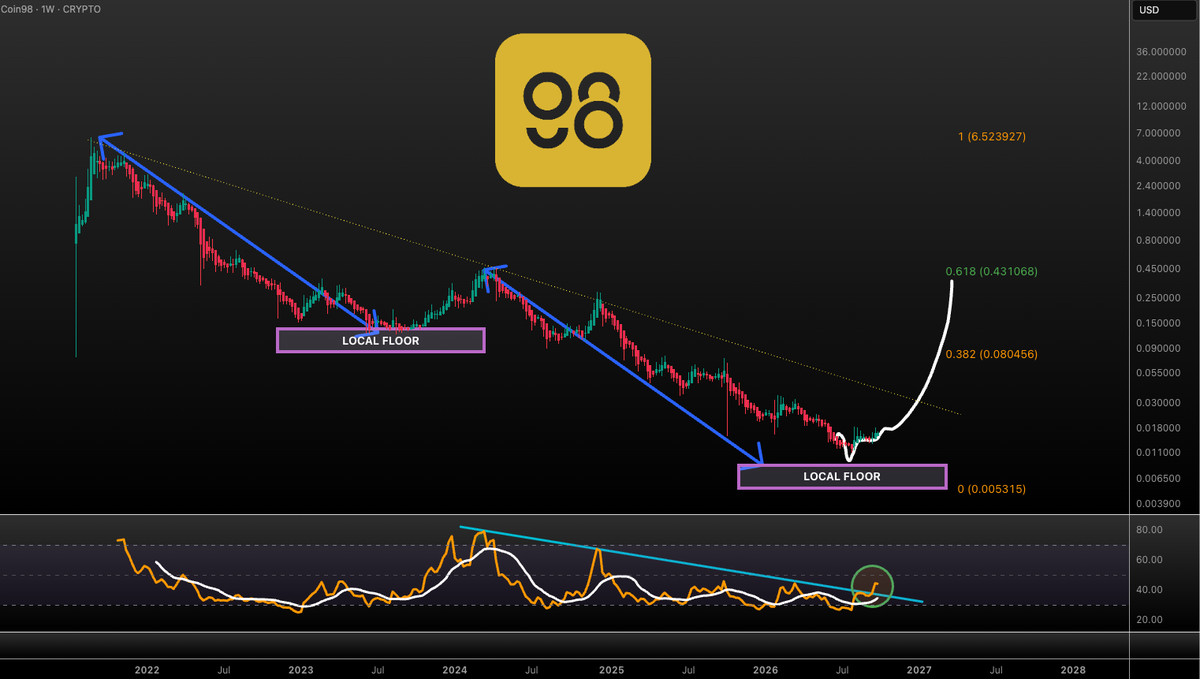1200x679 pixels.
Task: Click the 2028 label on time axis
Action: pos(1073,668)
